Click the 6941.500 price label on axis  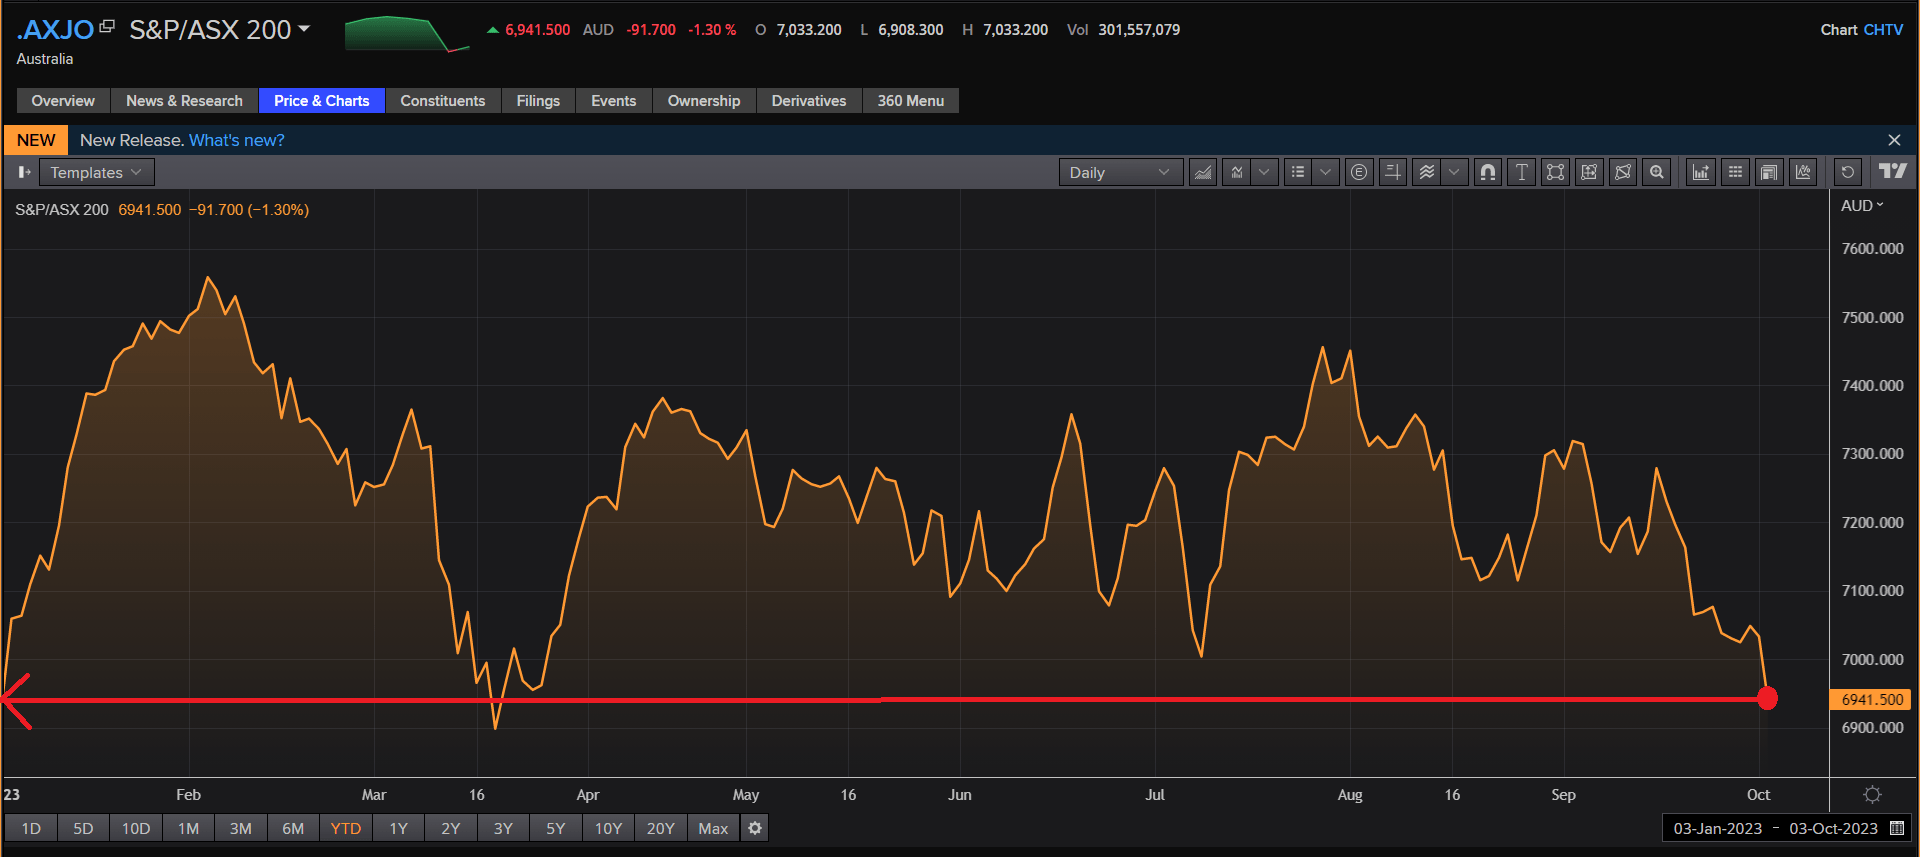tap(1871, 700)
